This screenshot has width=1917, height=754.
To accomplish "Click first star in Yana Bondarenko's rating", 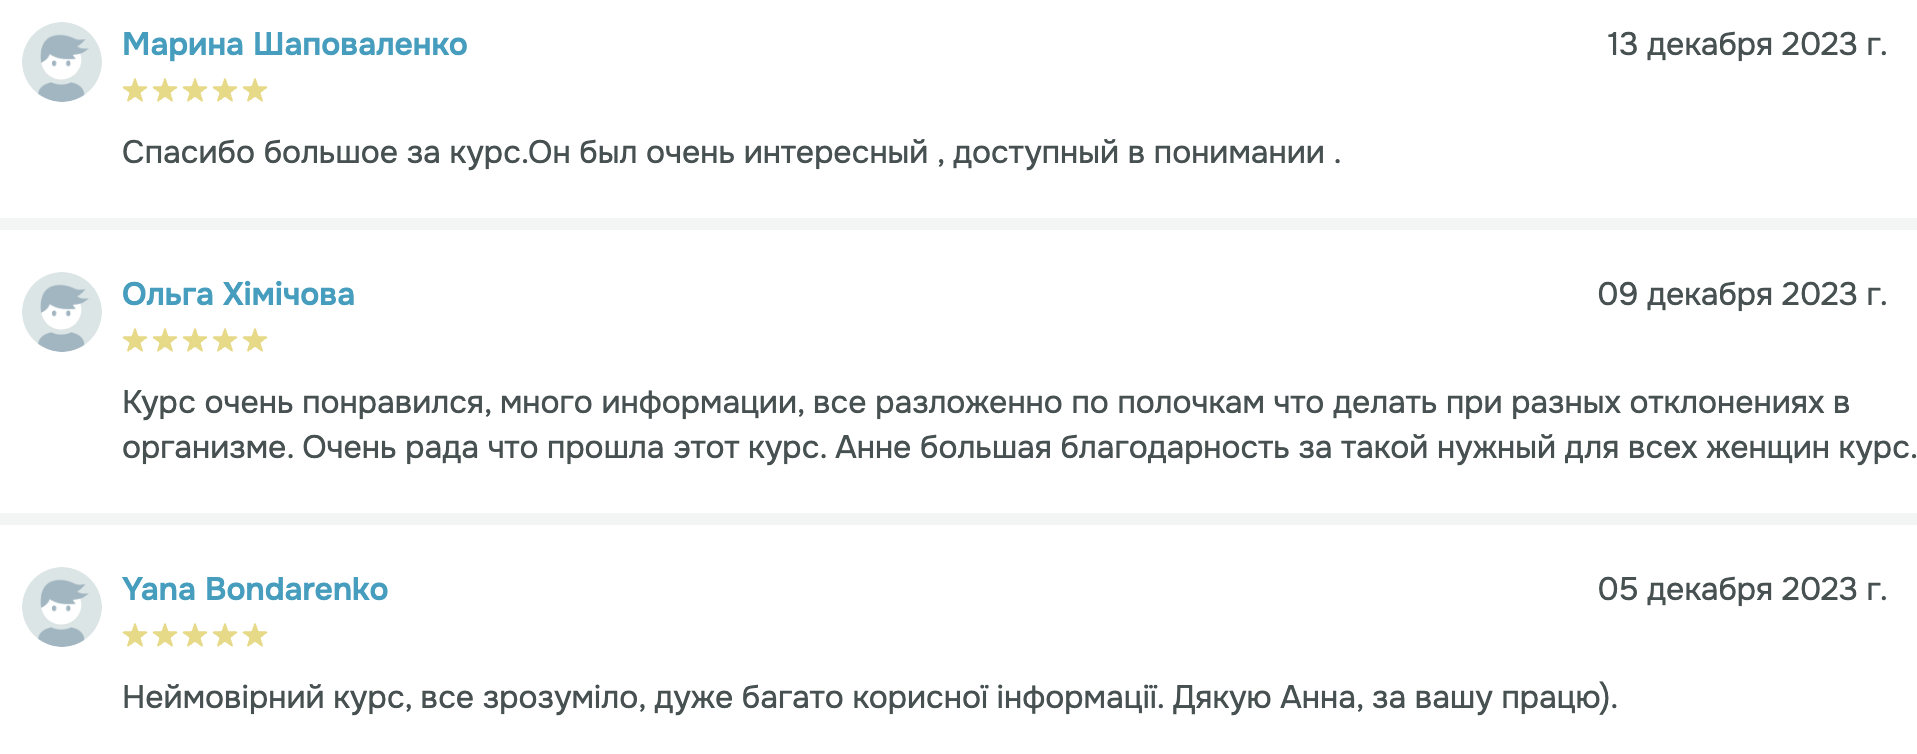I will 135,636.
